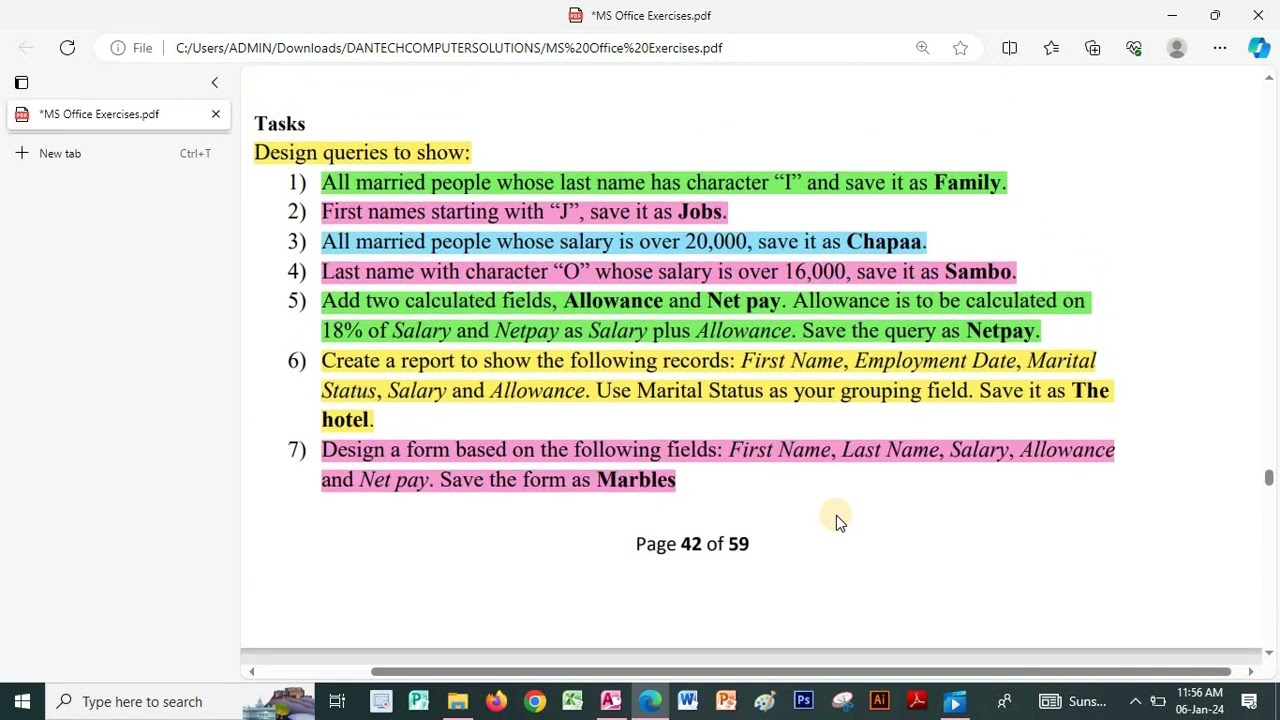1280x720 pixels.
Task: Click the vertical scrollbar thumb
Action: tap(1269, 478)
